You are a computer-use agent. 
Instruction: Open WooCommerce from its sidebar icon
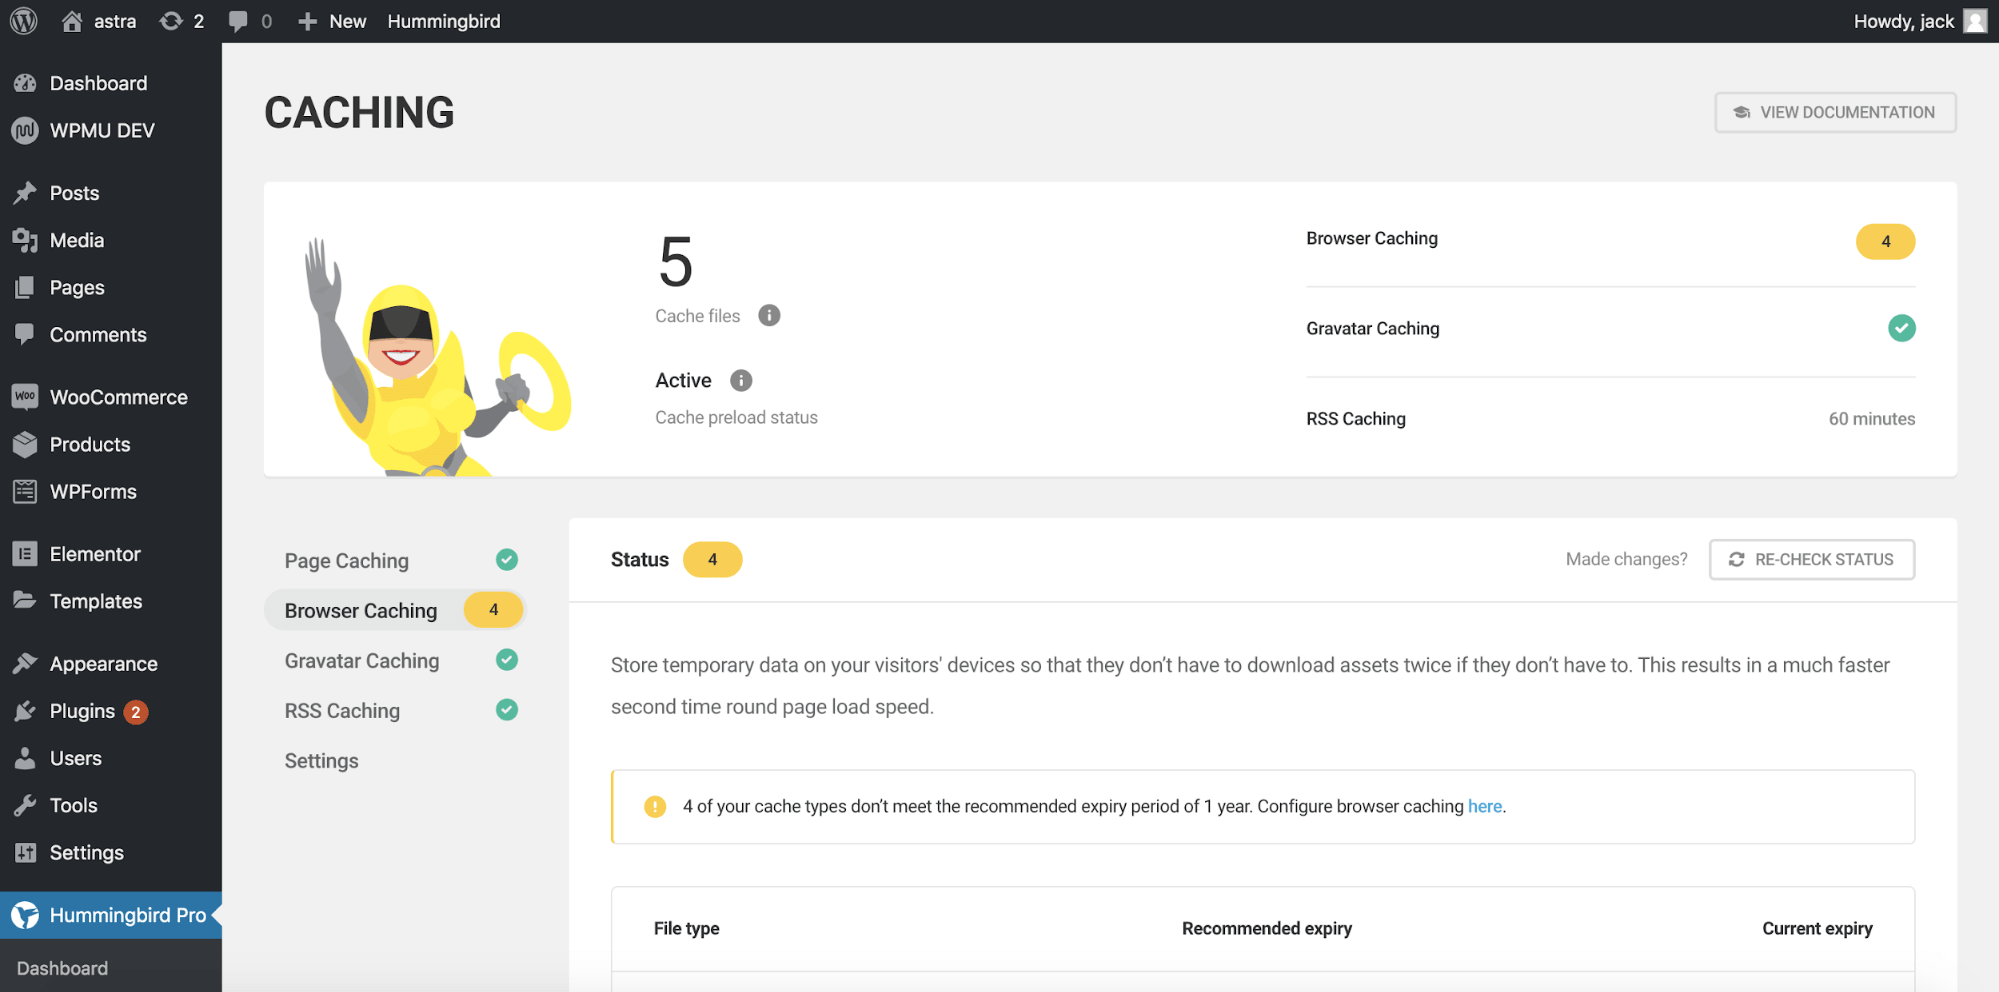point(24,396)
